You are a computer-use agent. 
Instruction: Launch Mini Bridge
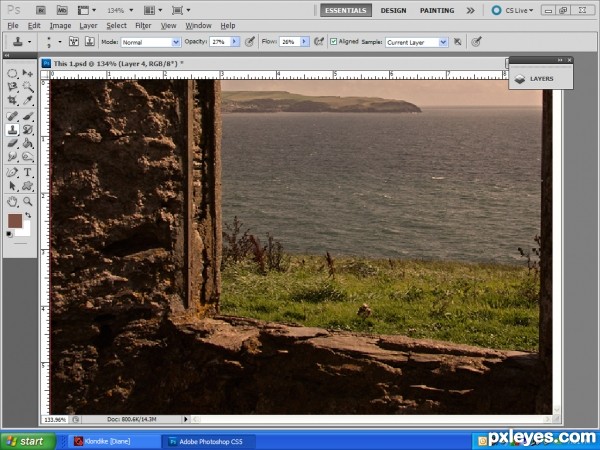pyautogui.click(x=62, y=10)
